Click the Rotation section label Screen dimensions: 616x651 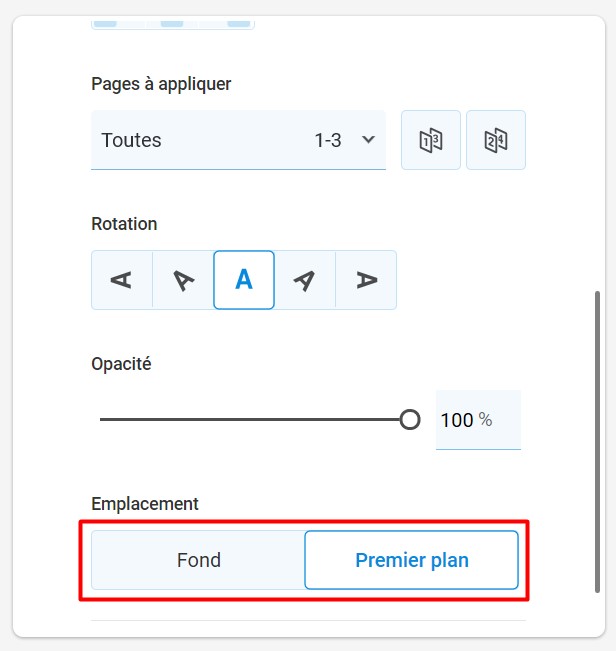click(x=124, y=224)
